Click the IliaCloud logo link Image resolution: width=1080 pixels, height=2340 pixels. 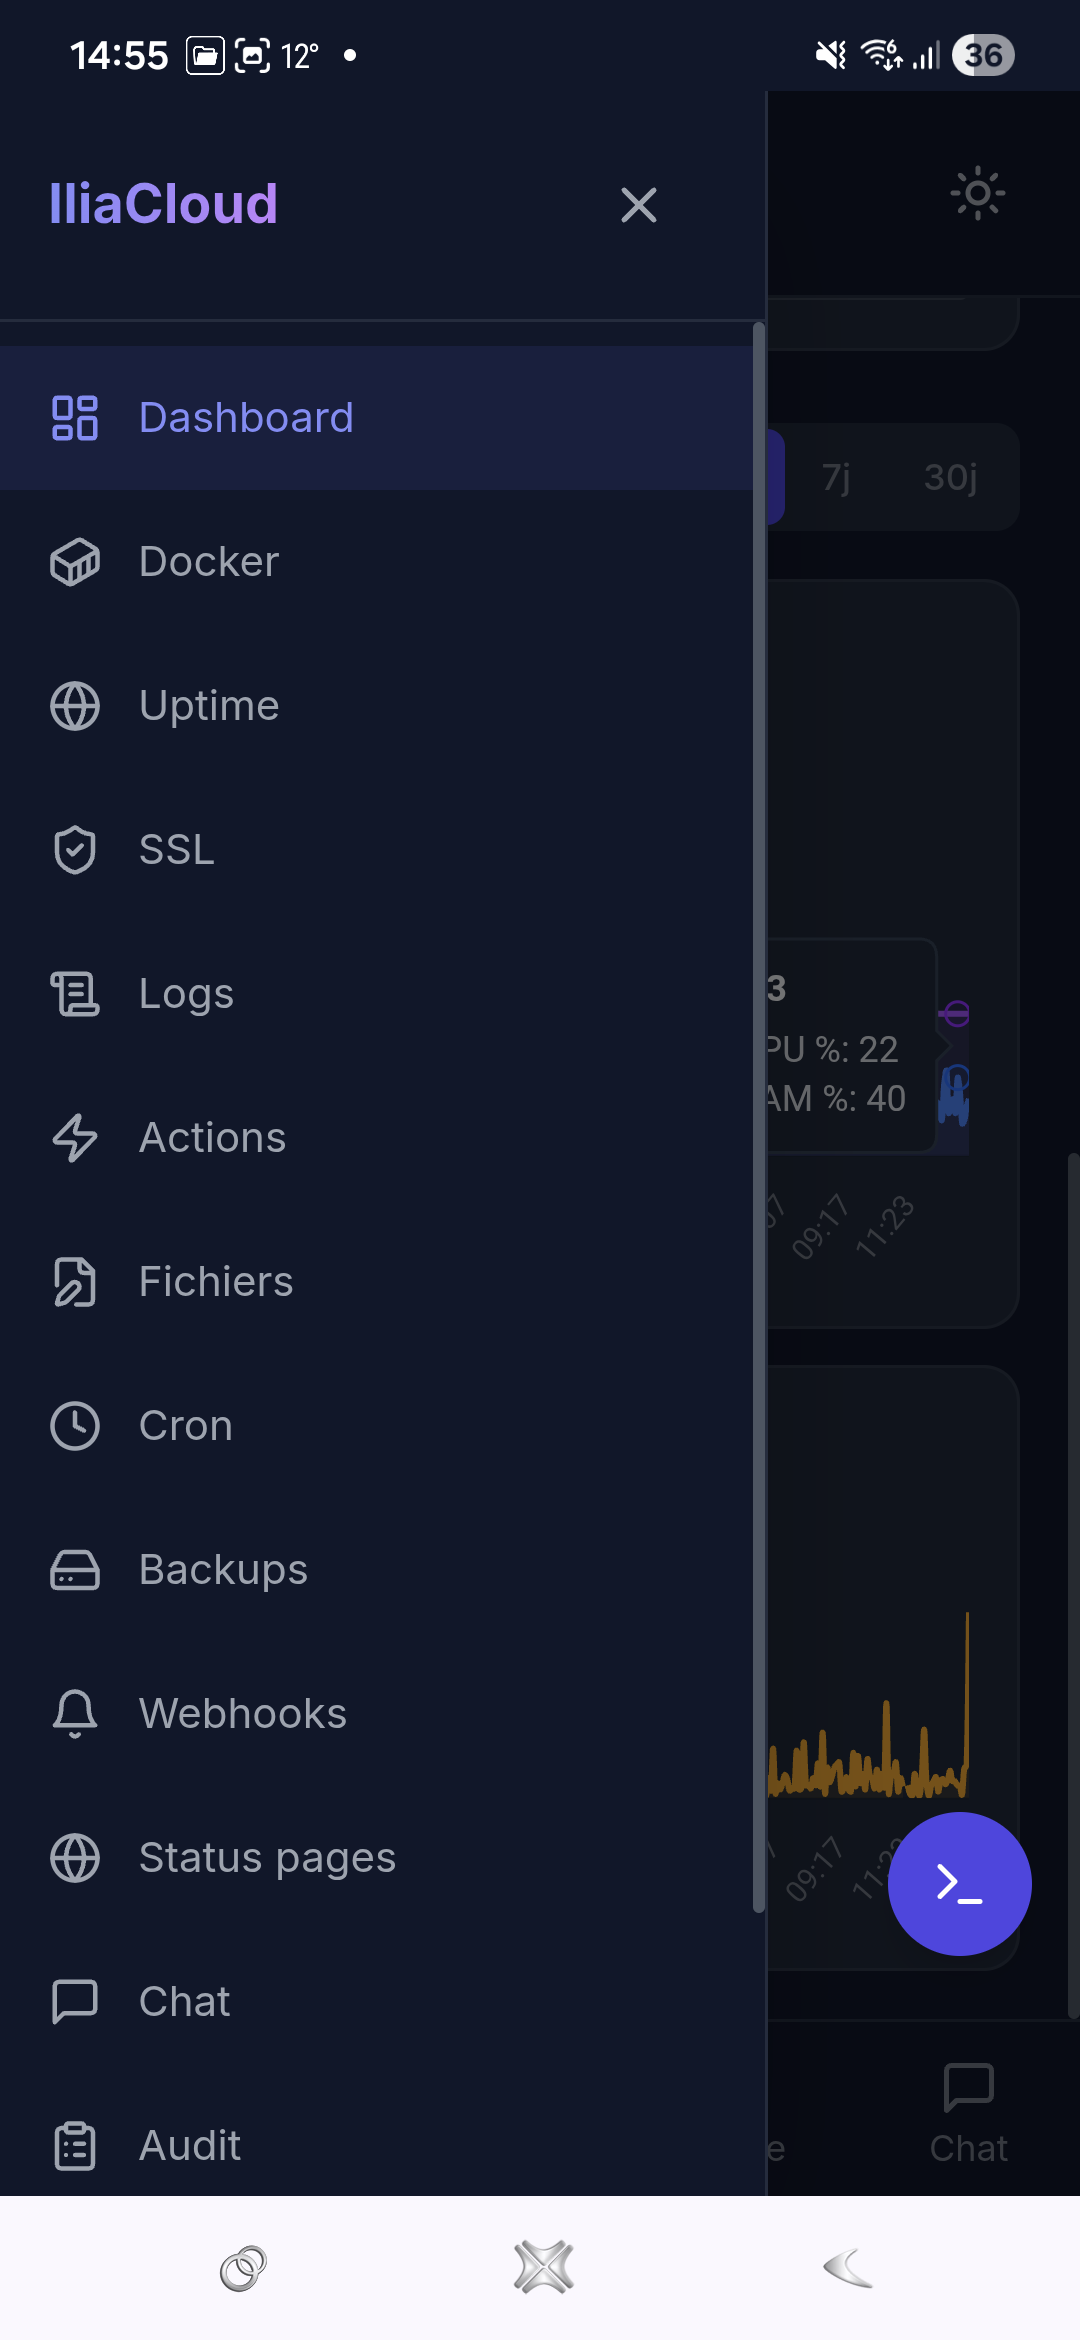tap(164, 204)
